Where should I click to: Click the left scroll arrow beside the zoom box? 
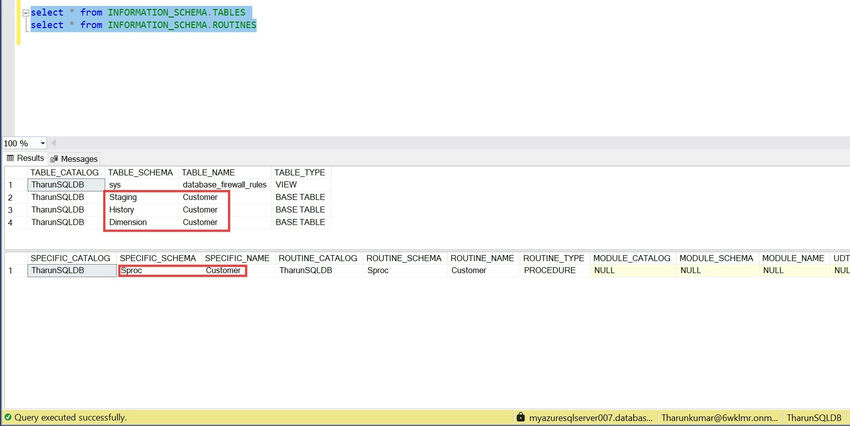click(x=54, y=143)
